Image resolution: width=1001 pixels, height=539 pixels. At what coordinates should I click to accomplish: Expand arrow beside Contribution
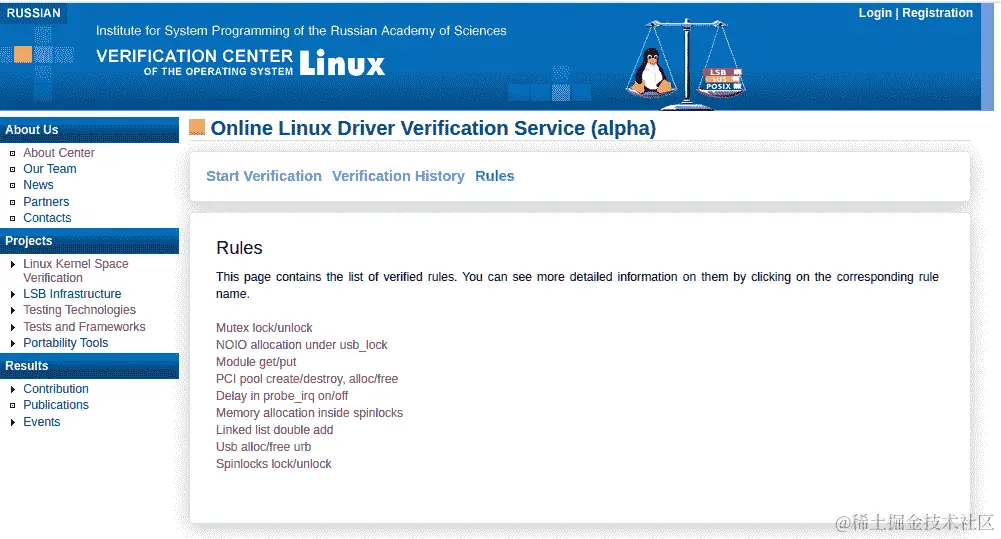[13, 389]
